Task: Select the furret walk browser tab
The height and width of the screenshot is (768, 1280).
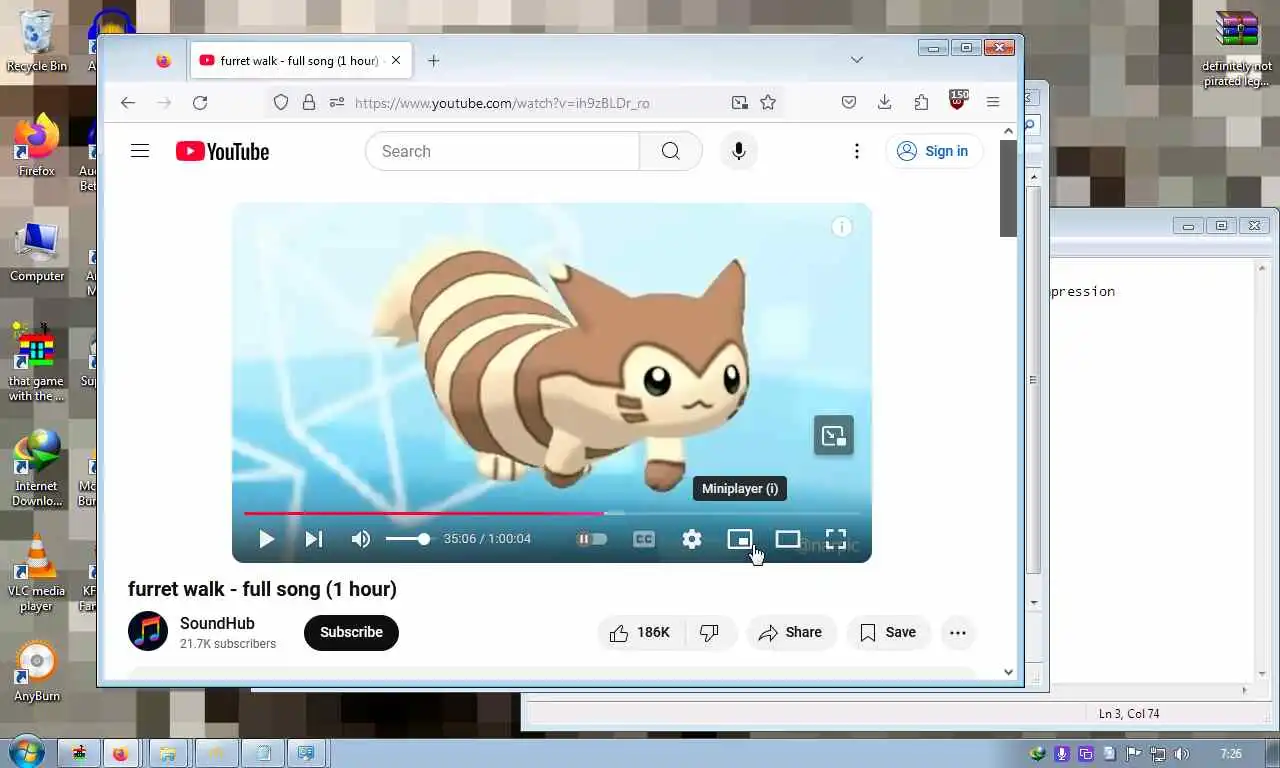Action: (300, 60)
